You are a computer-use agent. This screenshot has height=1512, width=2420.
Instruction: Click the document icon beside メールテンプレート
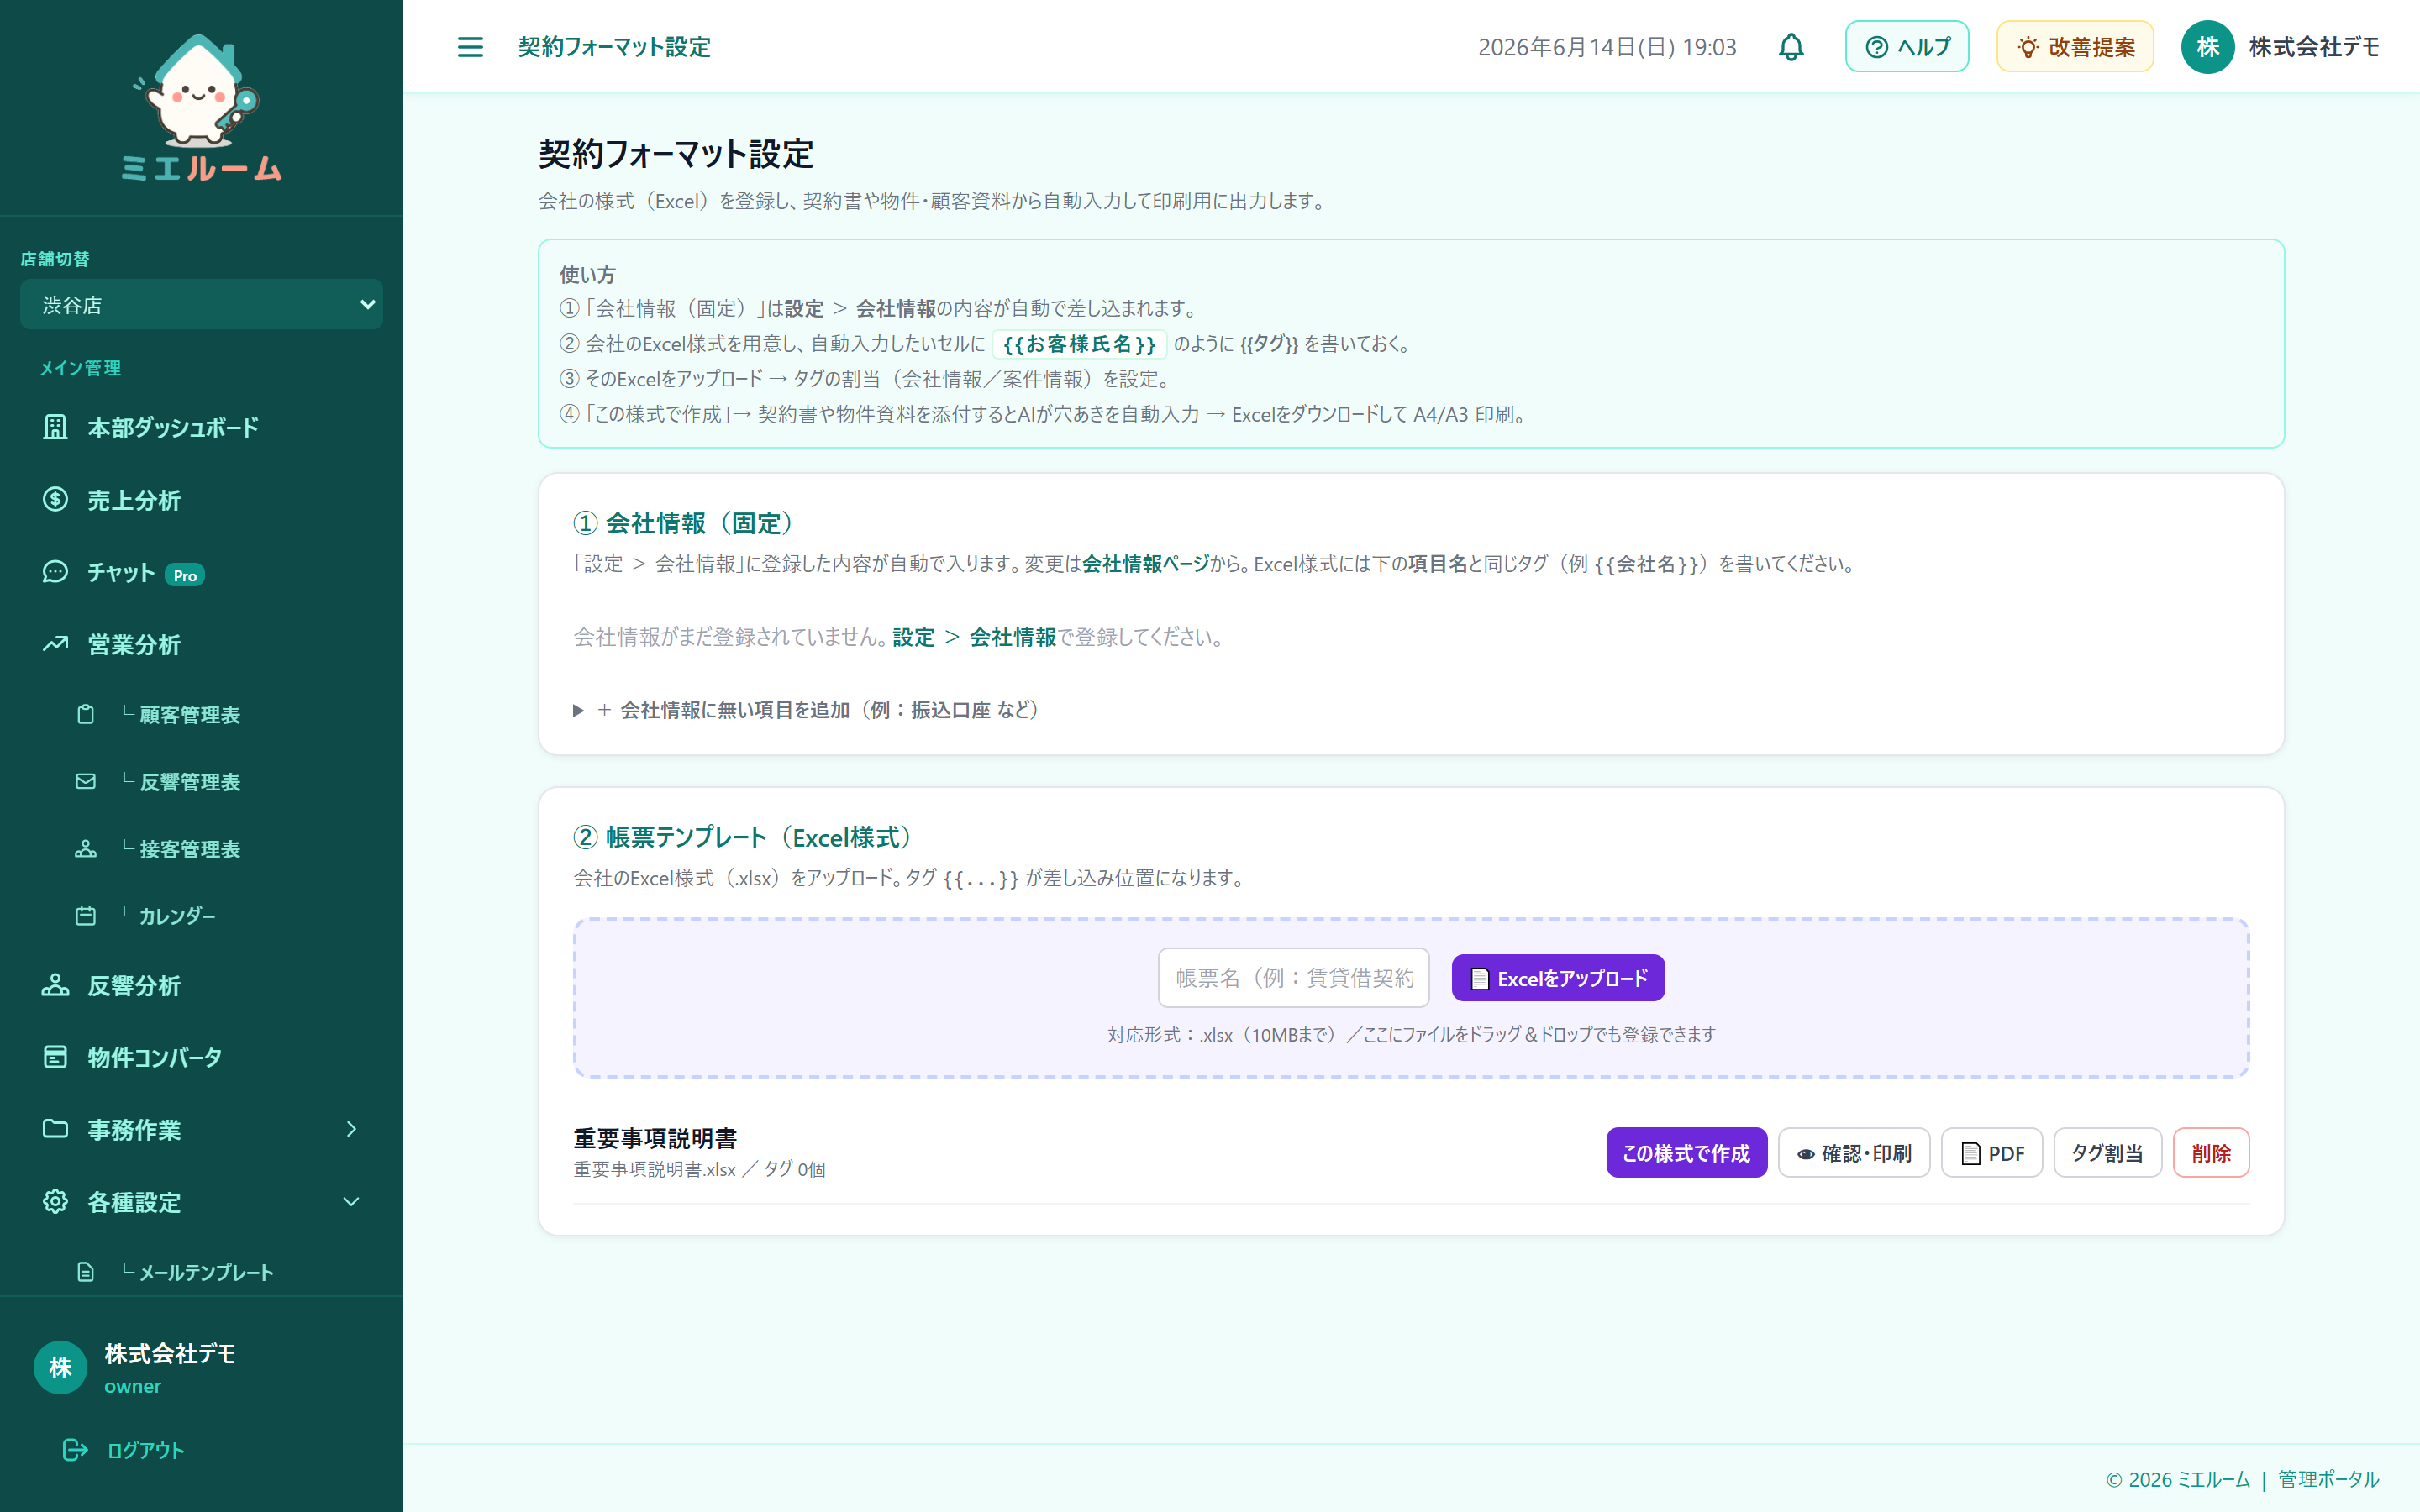tap(86, 1272)
